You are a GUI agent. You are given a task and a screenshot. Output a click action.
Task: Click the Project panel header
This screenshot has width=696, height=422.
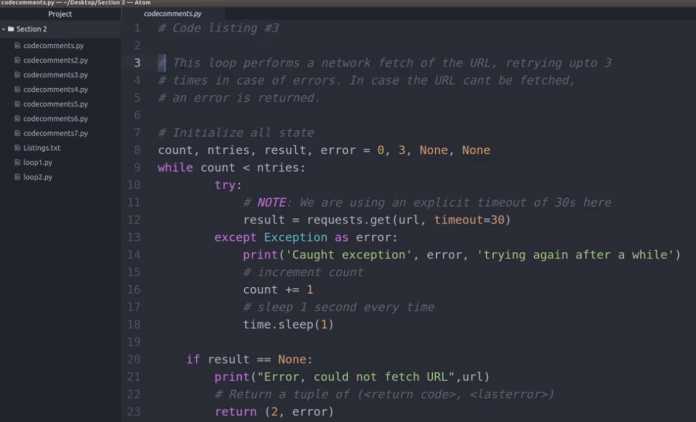60,14
